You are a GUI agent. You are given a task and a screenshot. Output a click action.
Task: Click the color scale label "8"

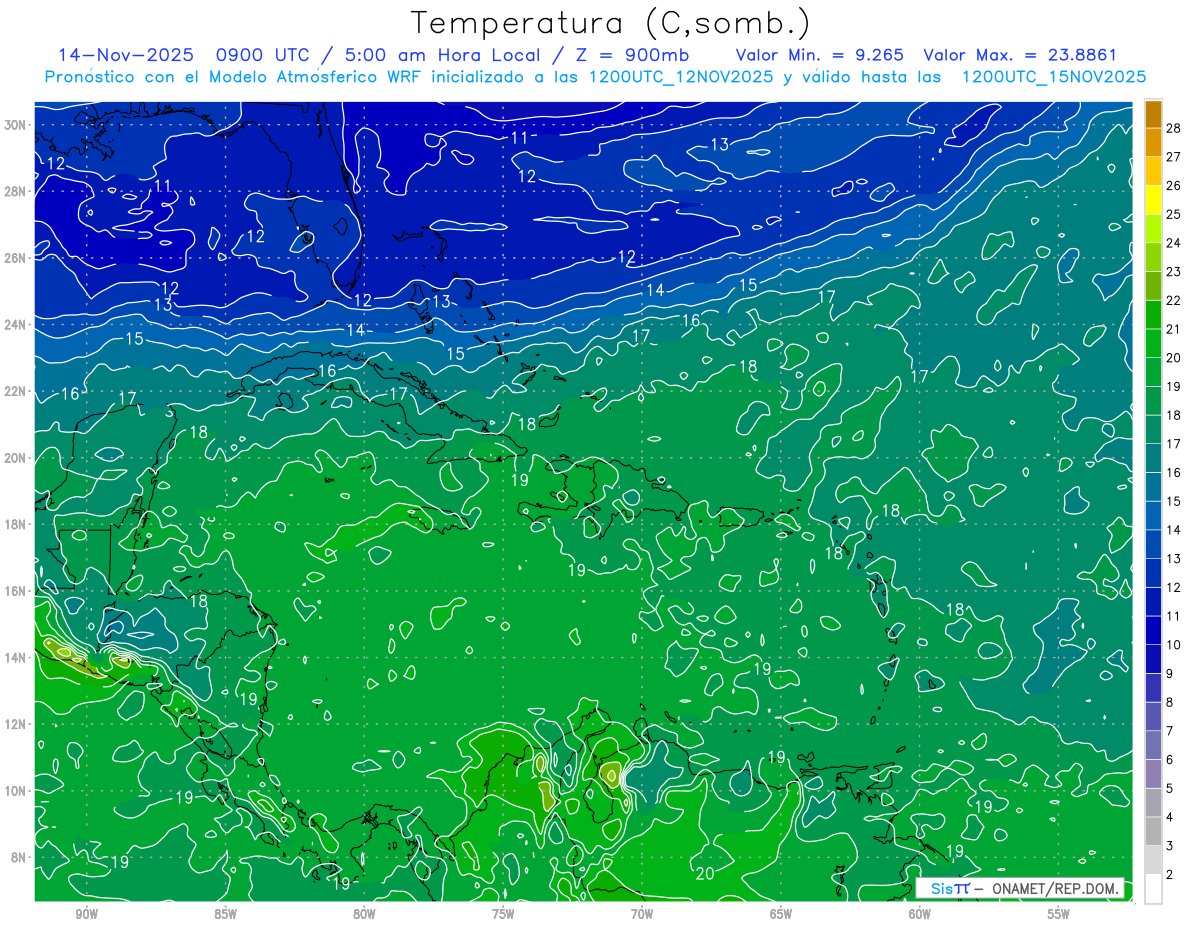pos(1170,702)
